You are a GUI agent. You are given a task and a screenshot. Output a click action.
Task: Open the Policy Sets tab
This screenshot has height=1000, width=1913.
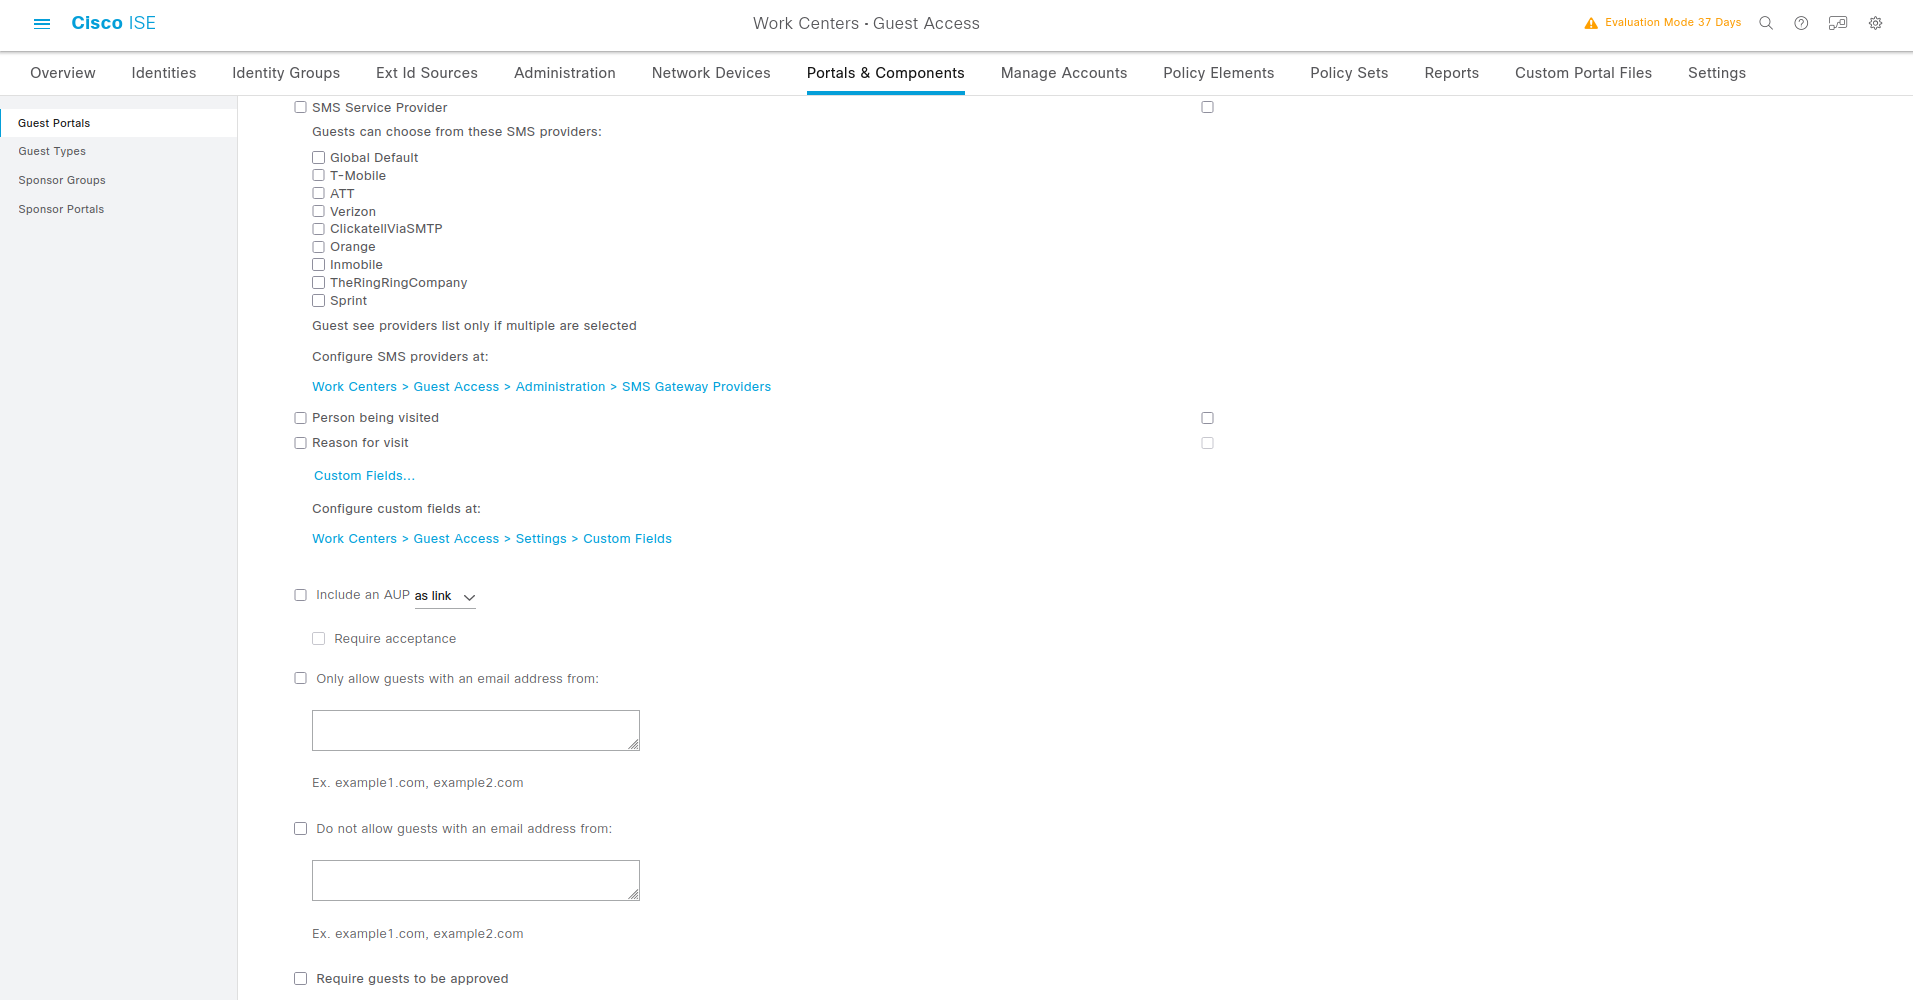click(x=1349, y=73)
